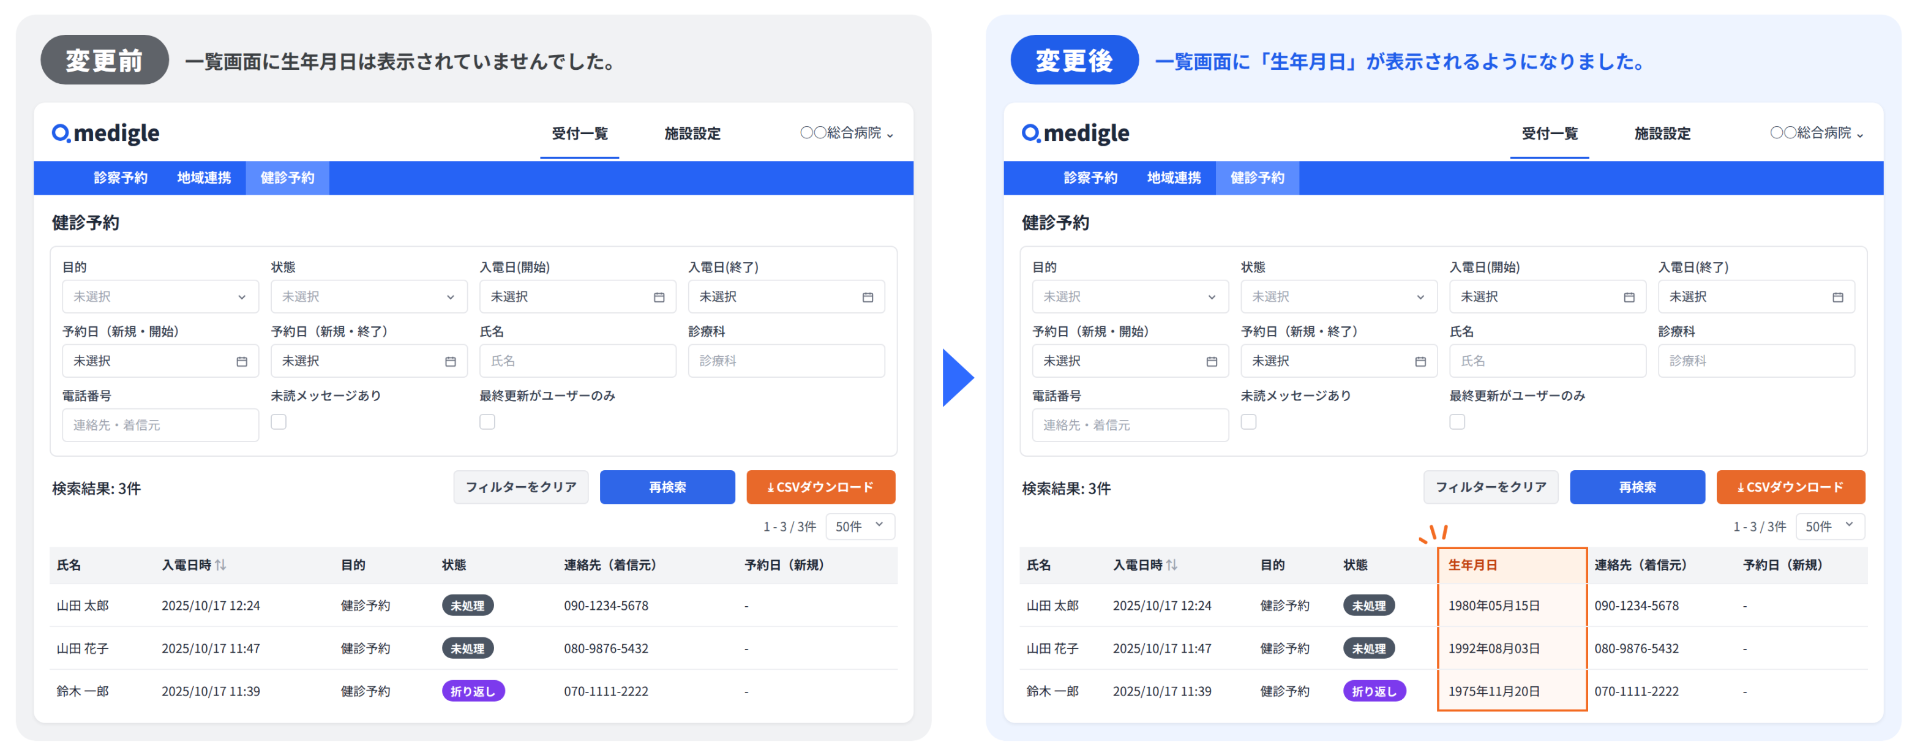Tick 未読メッセージあり checkbox in after panel

pyautogui.click(x=1249, y=422)
